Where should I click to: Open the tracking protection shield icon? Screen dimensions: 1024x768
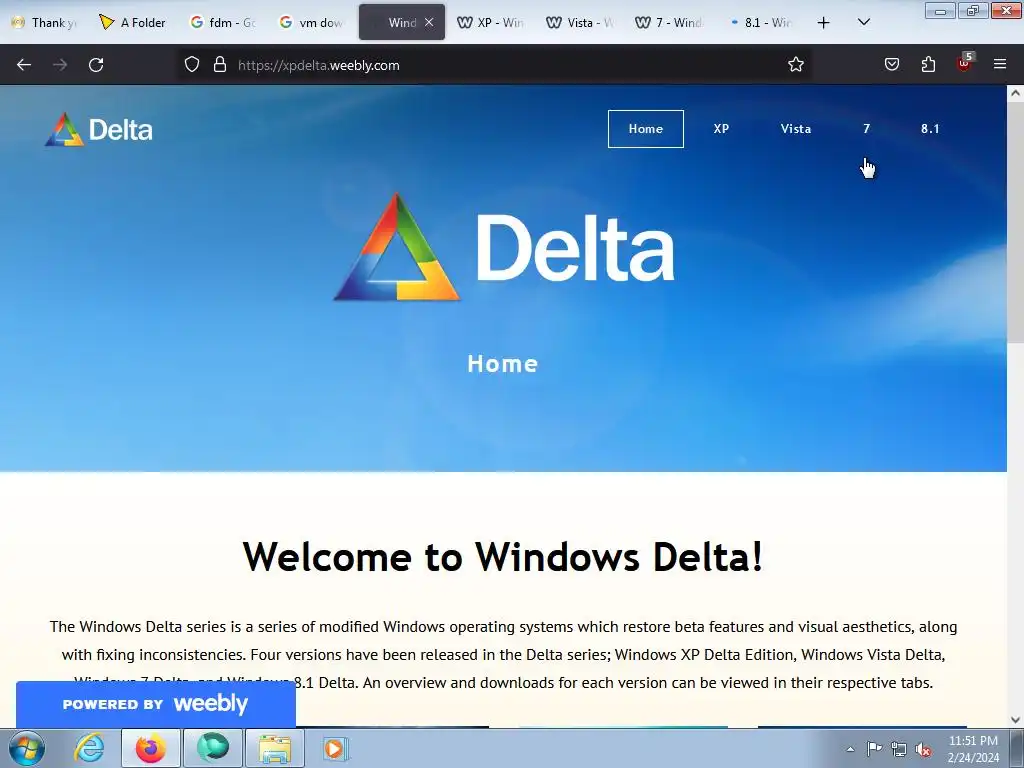(x=191, y=65)
